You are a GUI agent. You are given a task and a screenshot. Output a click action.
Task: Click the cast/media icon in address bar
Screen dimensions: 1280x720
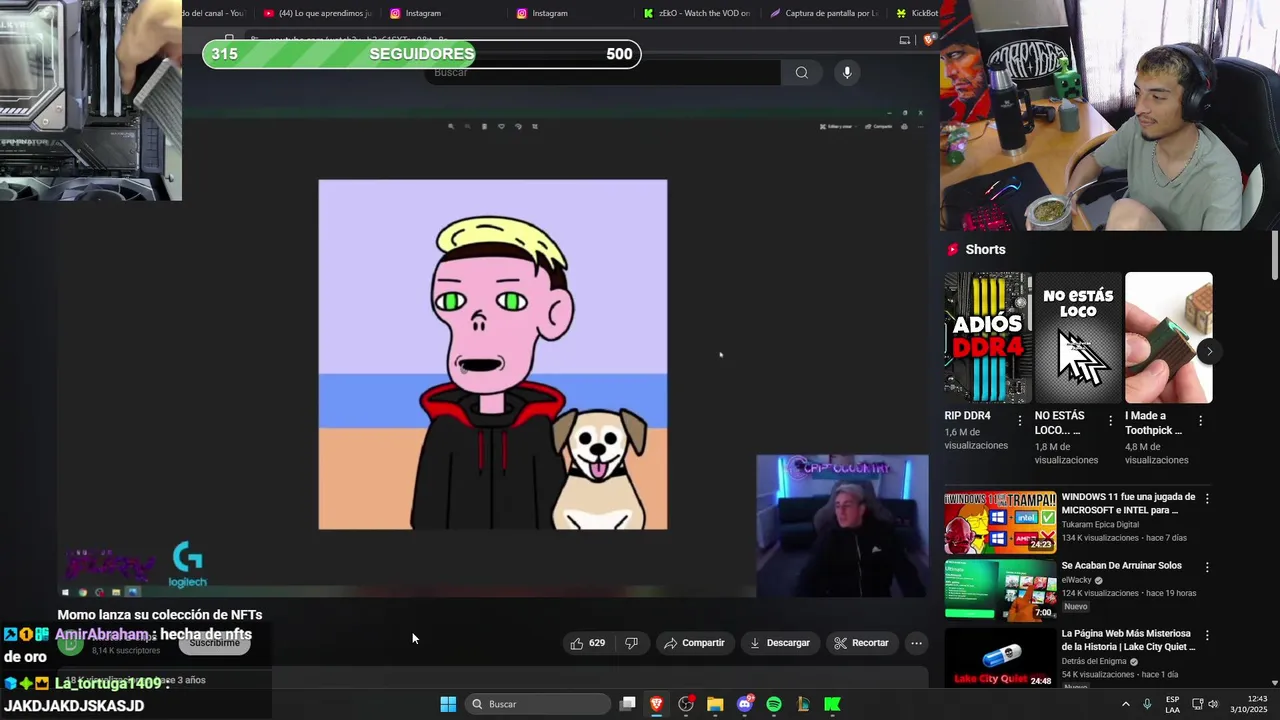(x=905, y=40)
